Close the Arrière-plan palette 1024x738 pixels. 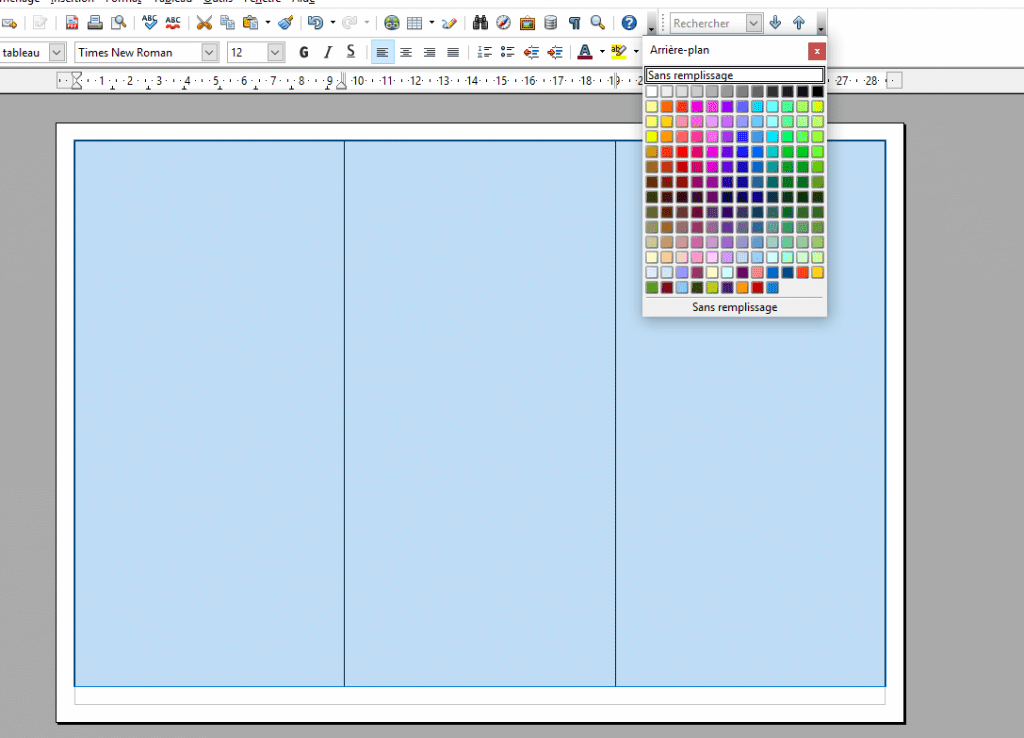point(816,51)
